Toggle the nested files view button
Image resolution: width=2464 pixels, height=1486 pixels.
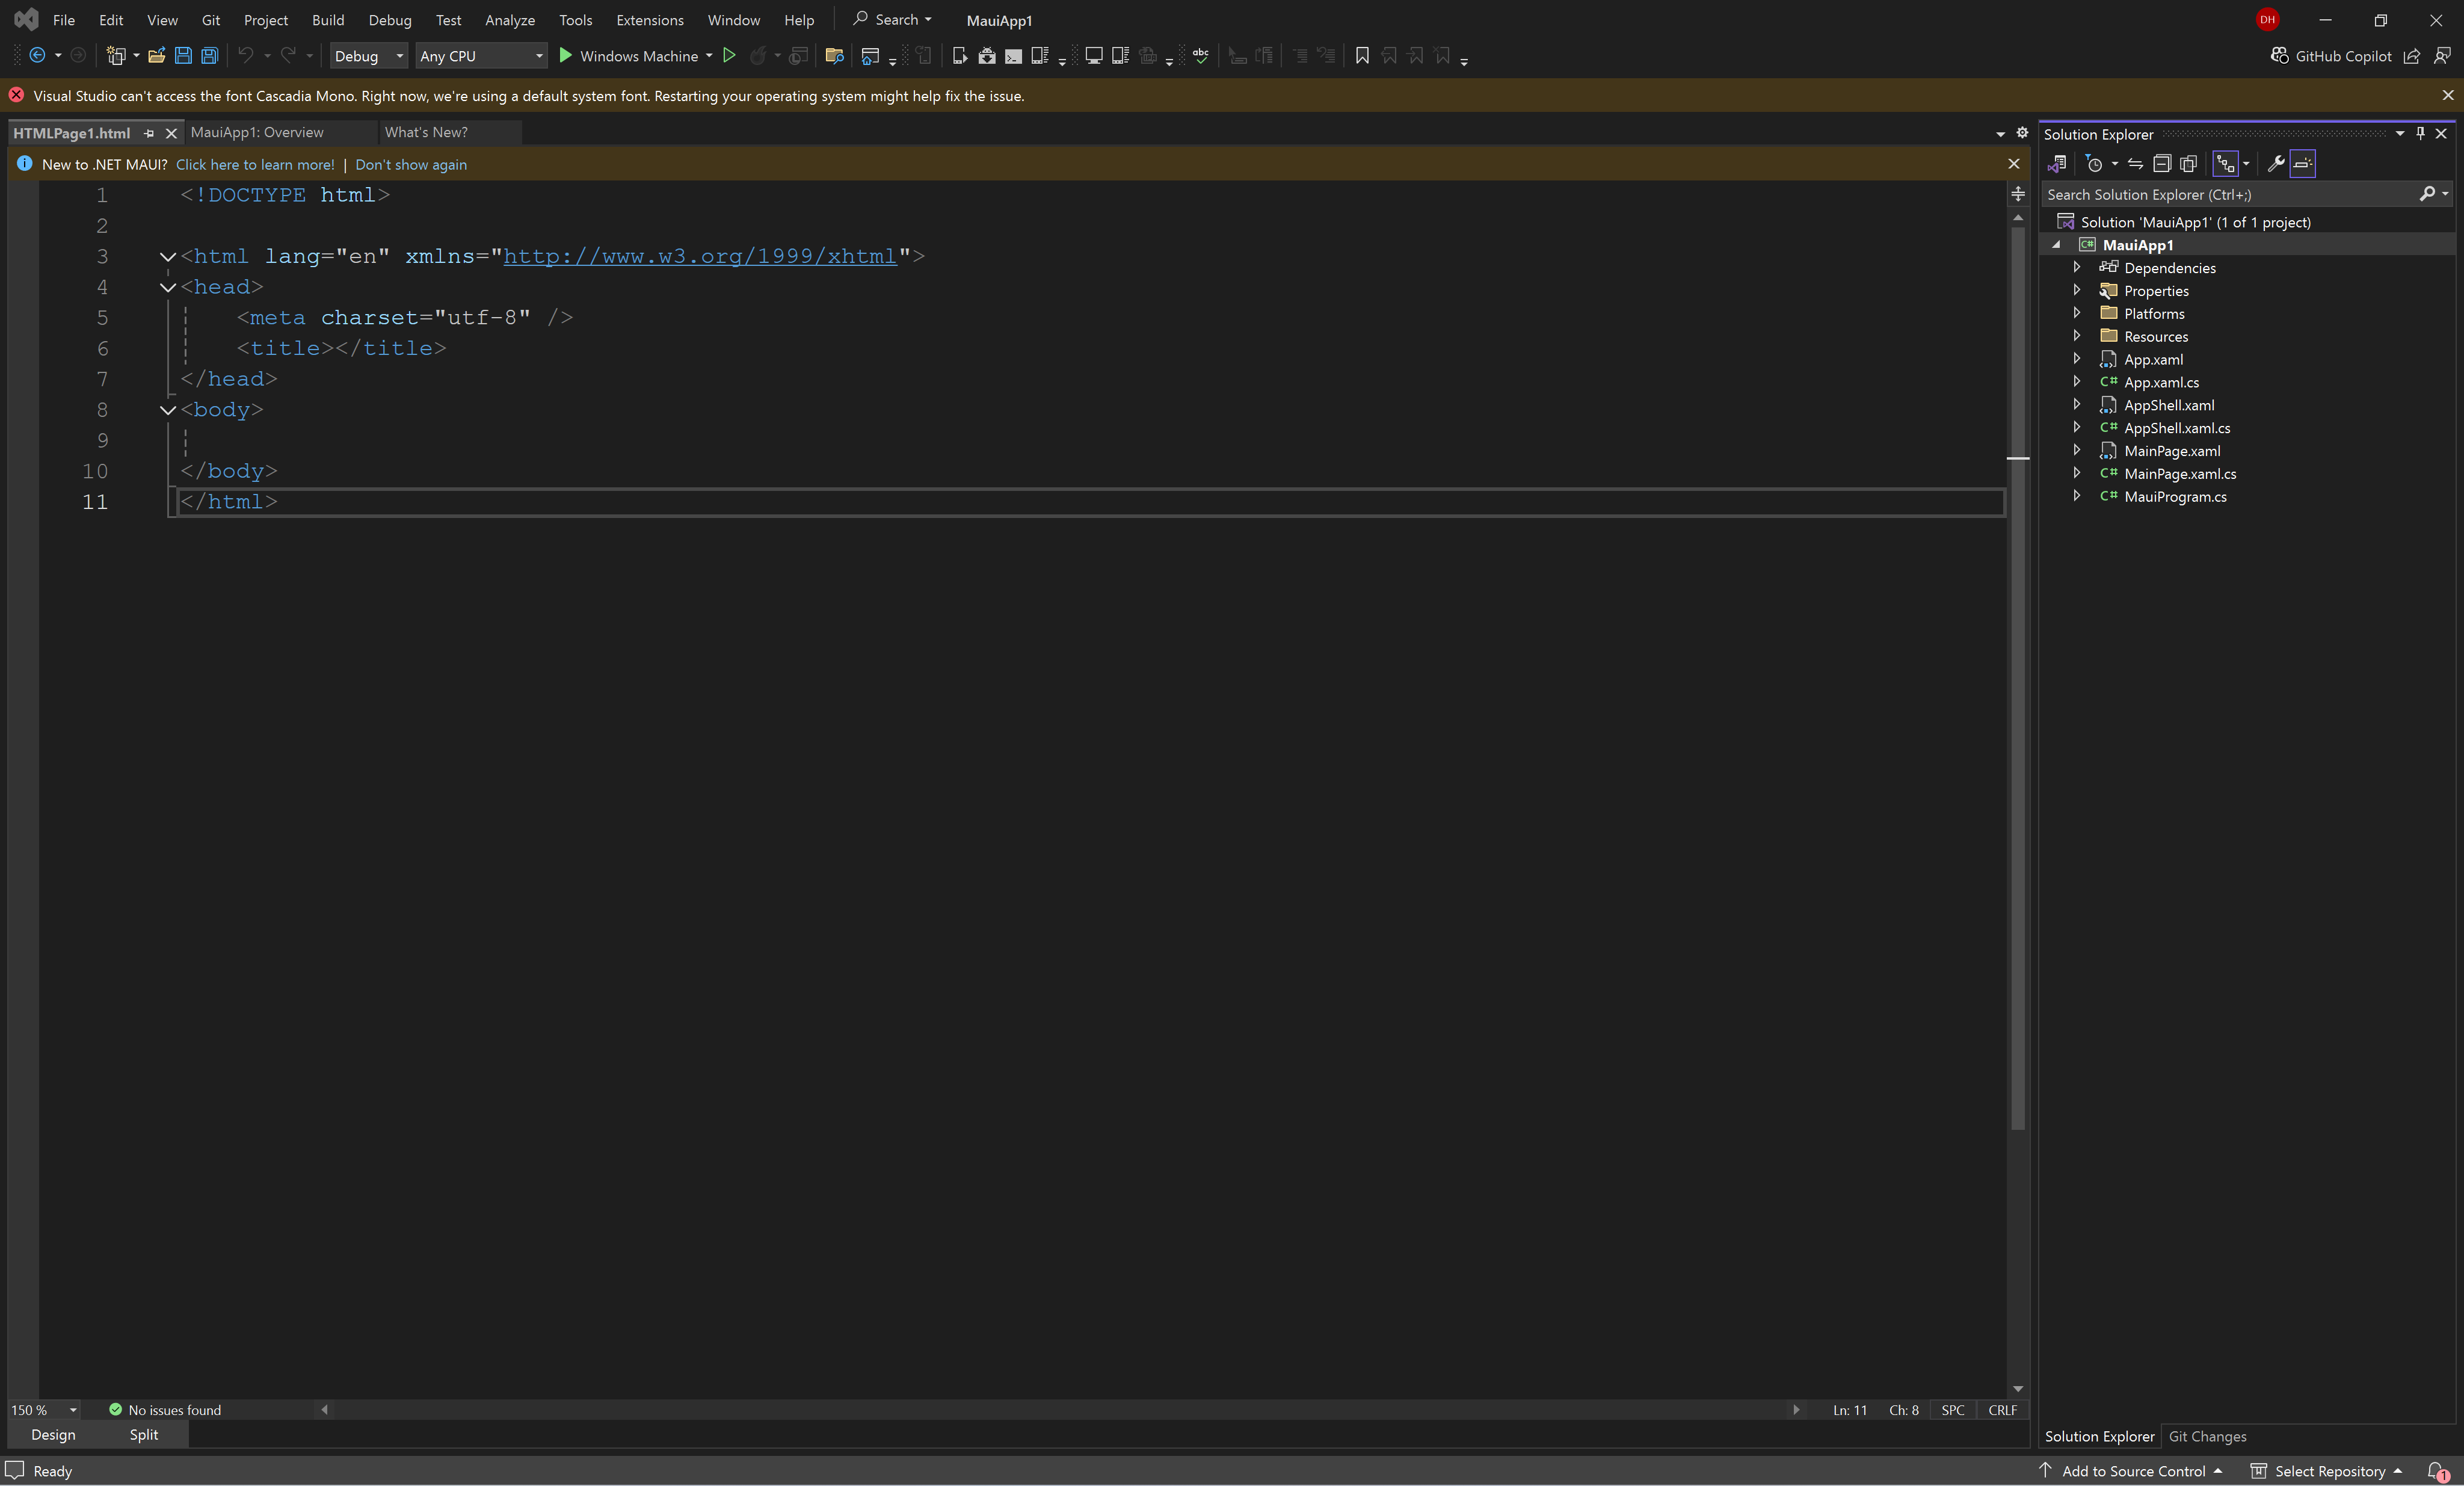point(2225,164)
